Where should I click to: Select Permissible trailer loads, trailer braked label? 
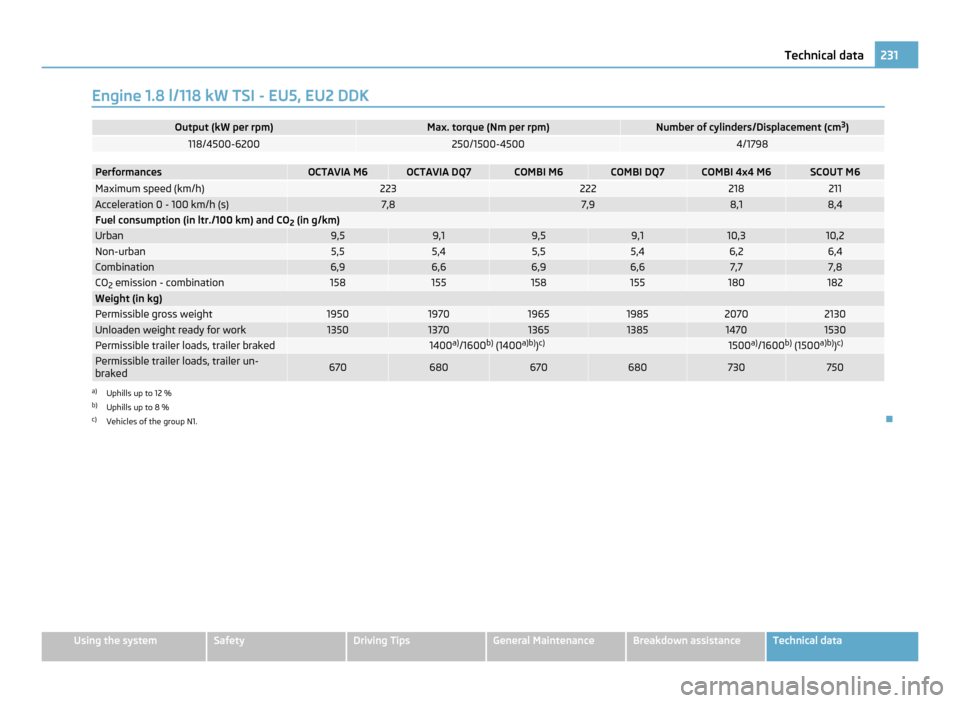[185, 345]
